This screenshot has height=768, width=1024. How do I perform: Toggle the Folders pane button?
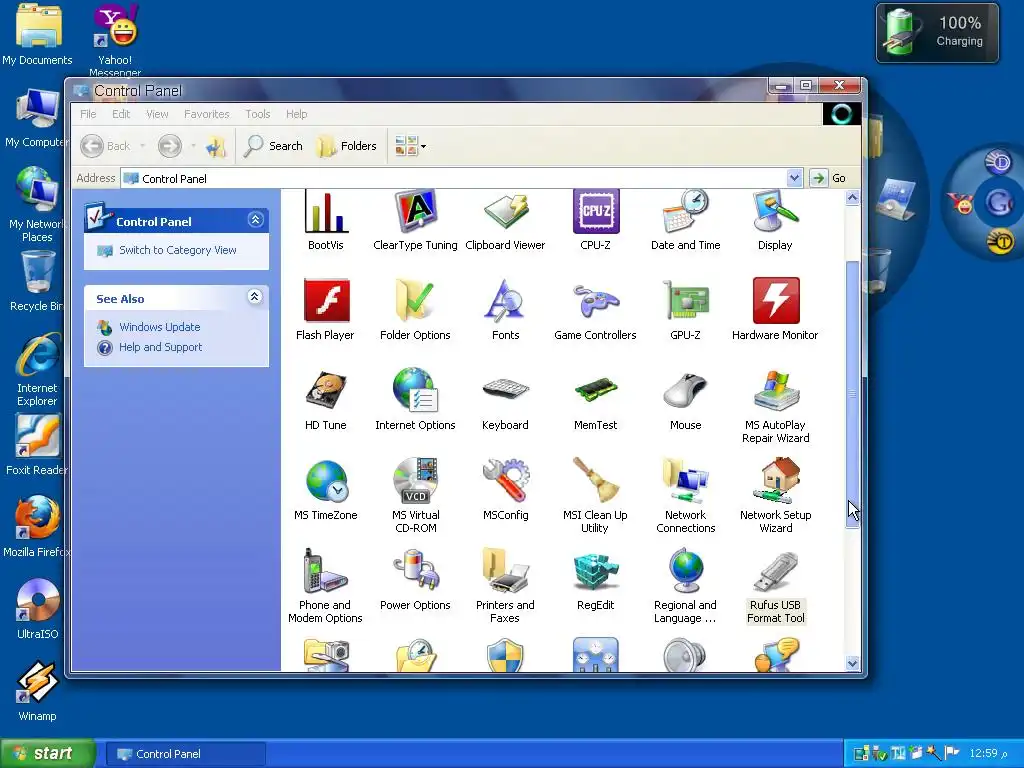pos(346,146)
